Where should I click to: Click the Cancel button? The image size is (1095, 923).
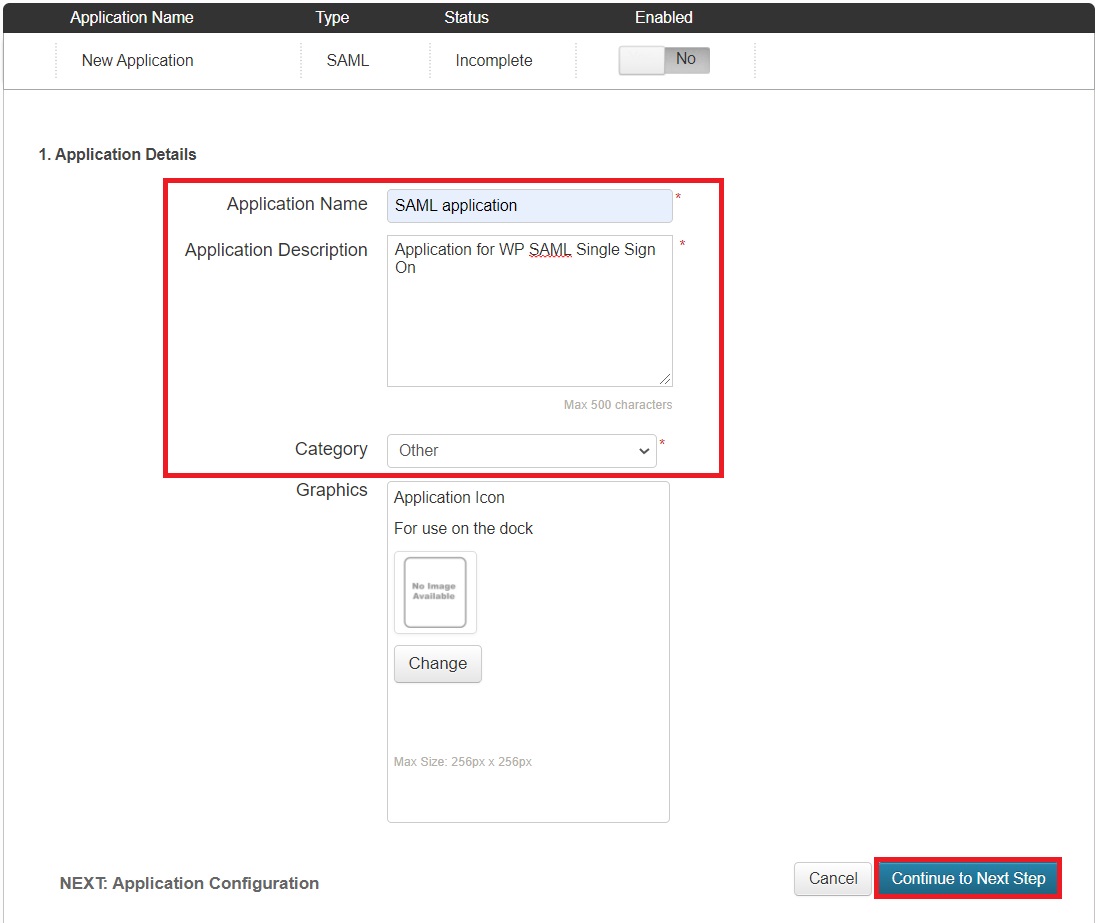832,878
